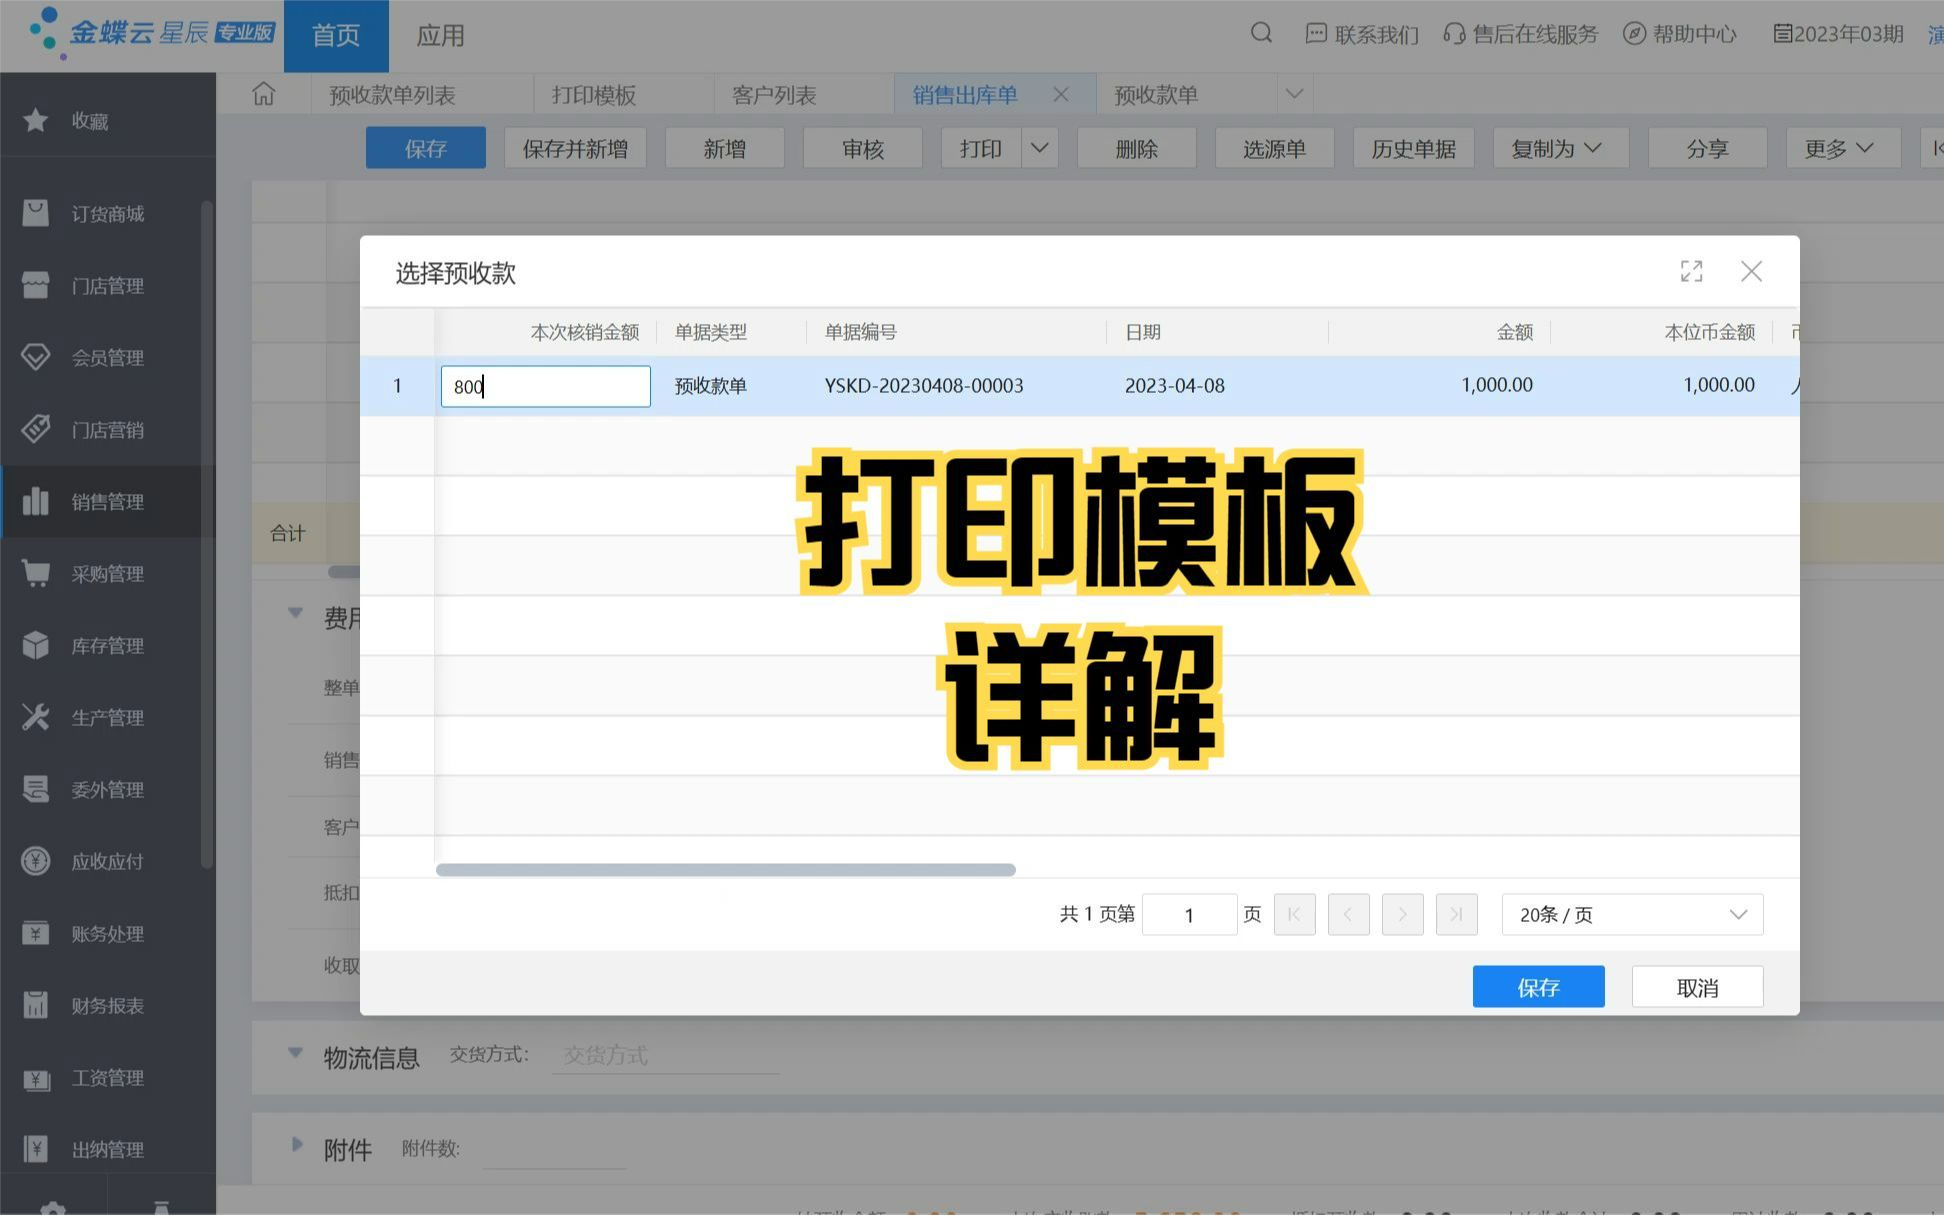Open 库存管理 box icon
The image size is (1944, 1215).
click(36, 645)
